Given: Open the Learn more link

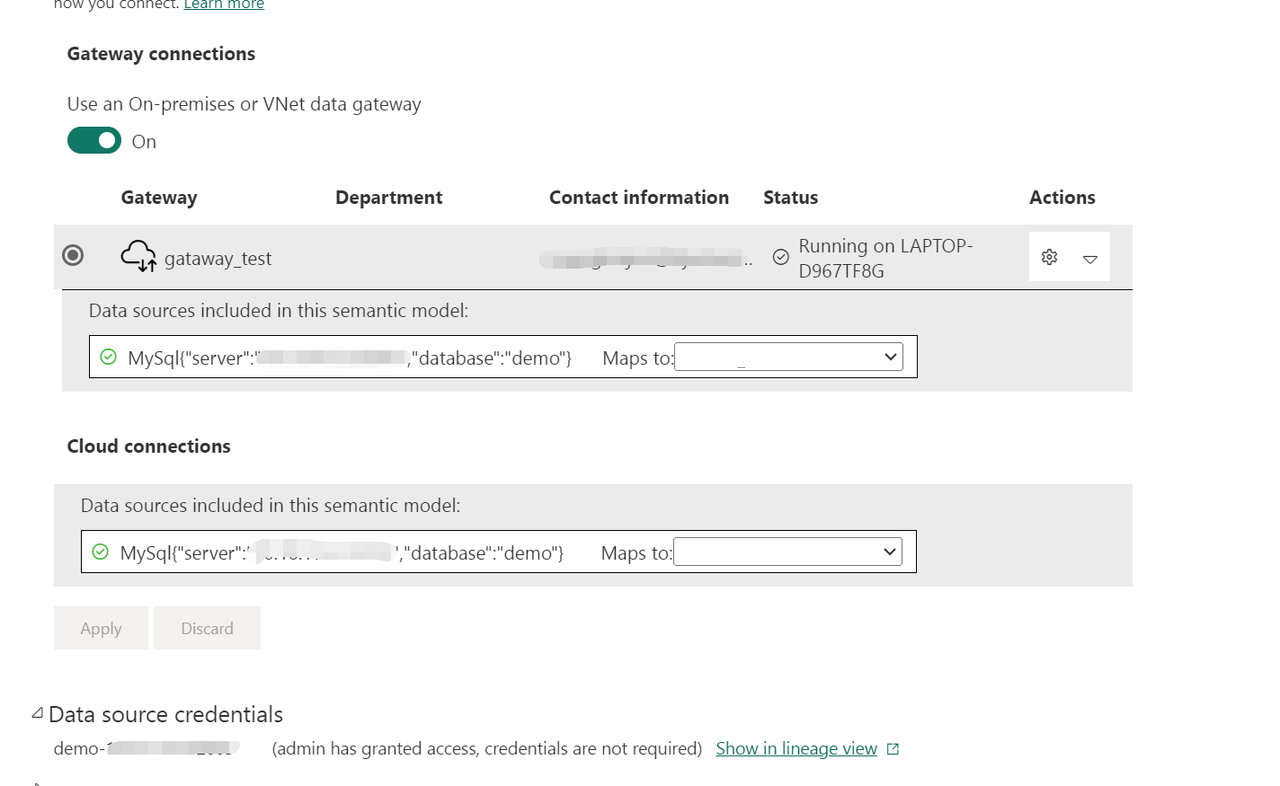Looking at the screenshot, I should (x=224, y=5).
